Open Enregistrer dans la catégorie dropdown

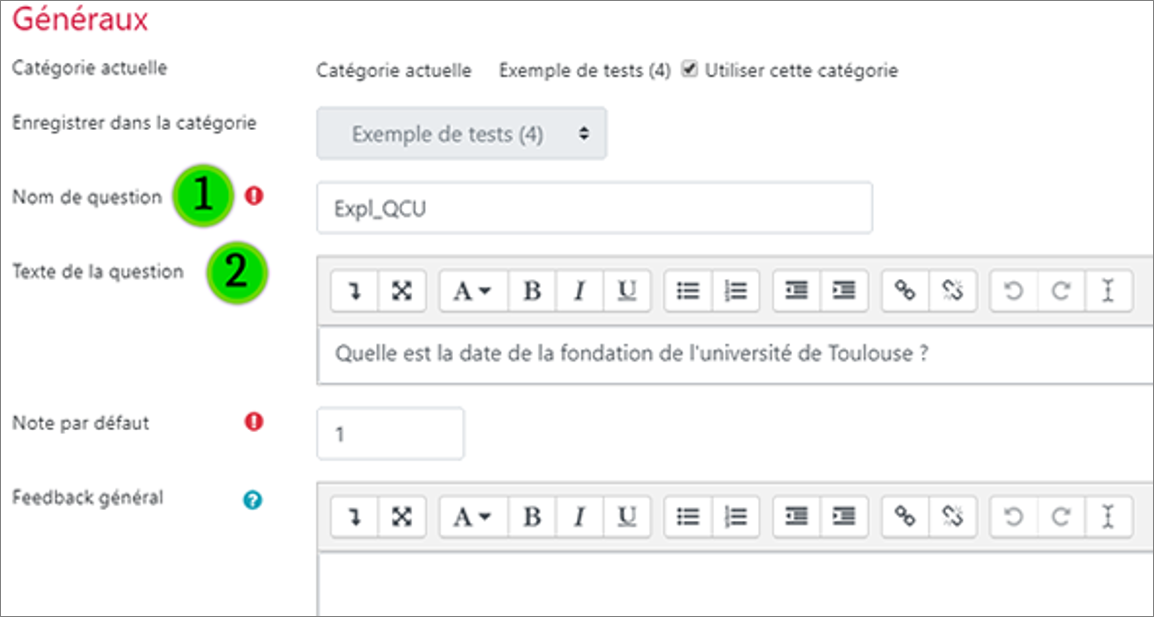(461, 134)
